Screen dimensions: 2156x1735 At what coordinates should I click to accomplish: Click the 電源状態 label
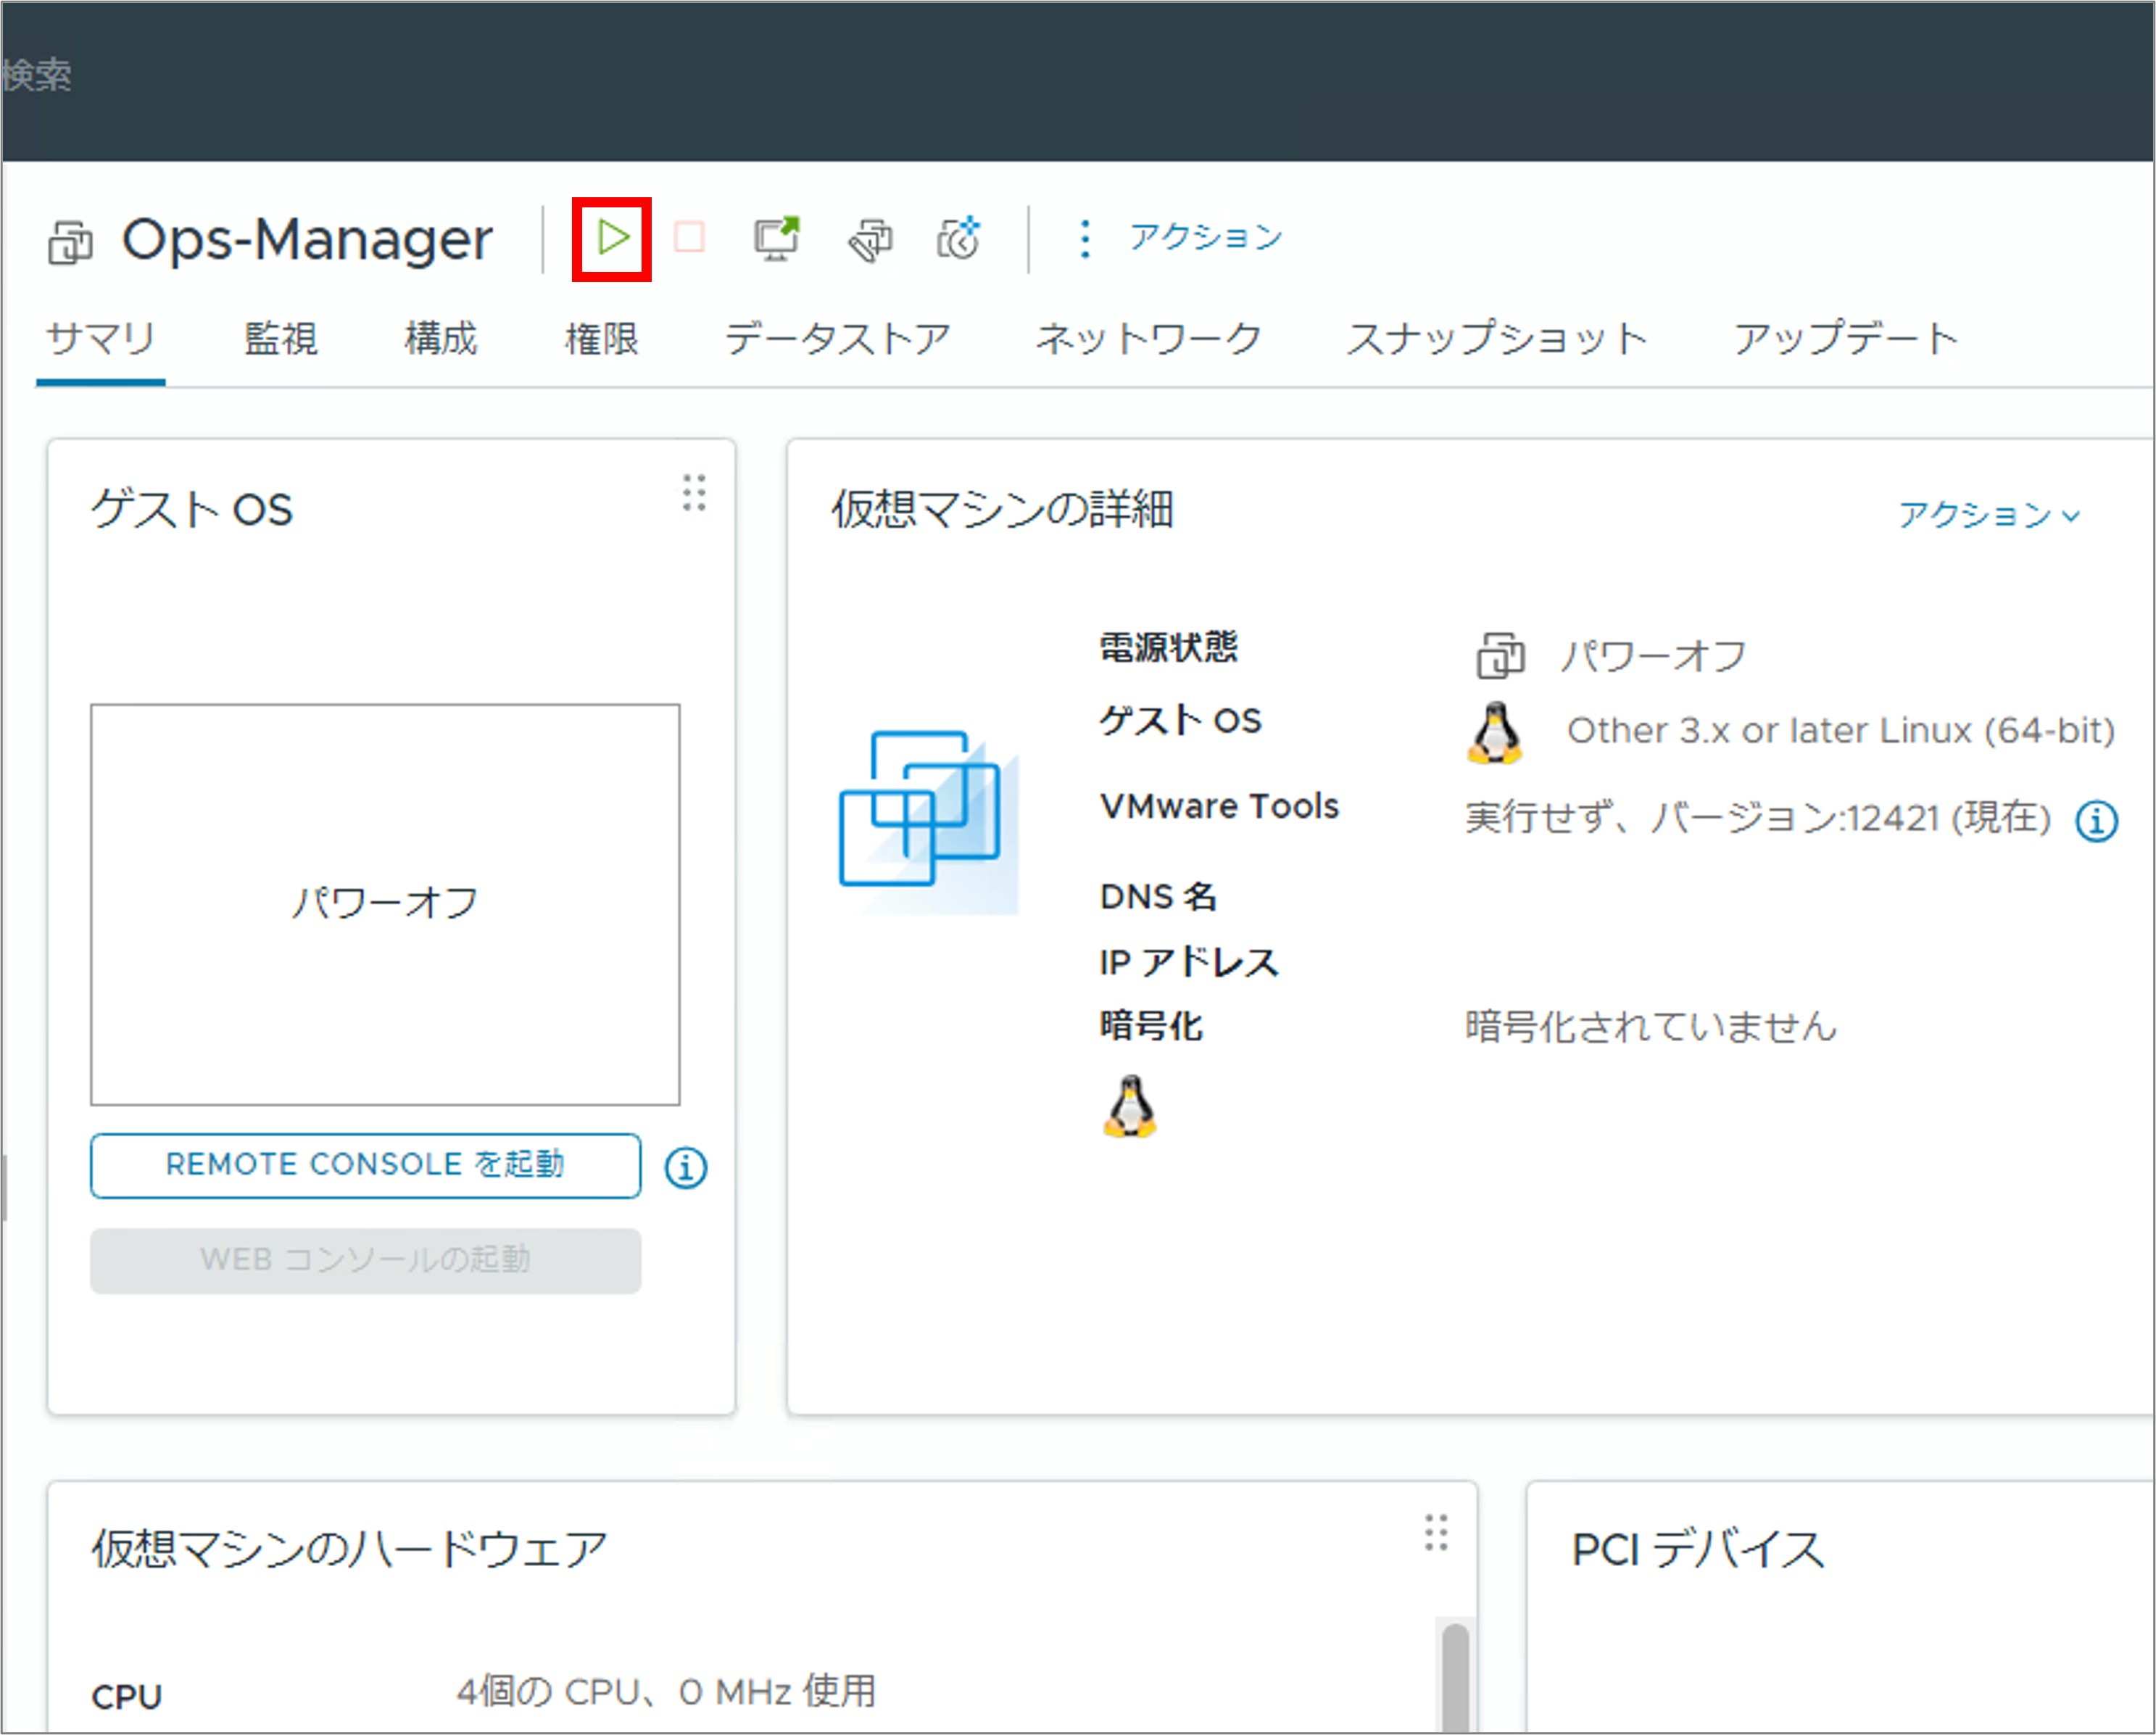pos(1168,647)
